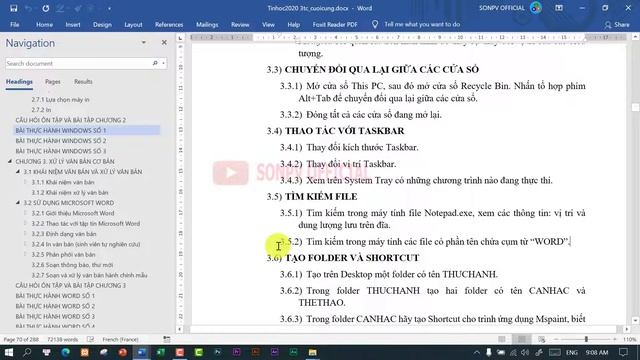This screenshot has width=640, height=360.
Task: Select the Headings tab in Navigation
Action: click(x=19, y=82)
